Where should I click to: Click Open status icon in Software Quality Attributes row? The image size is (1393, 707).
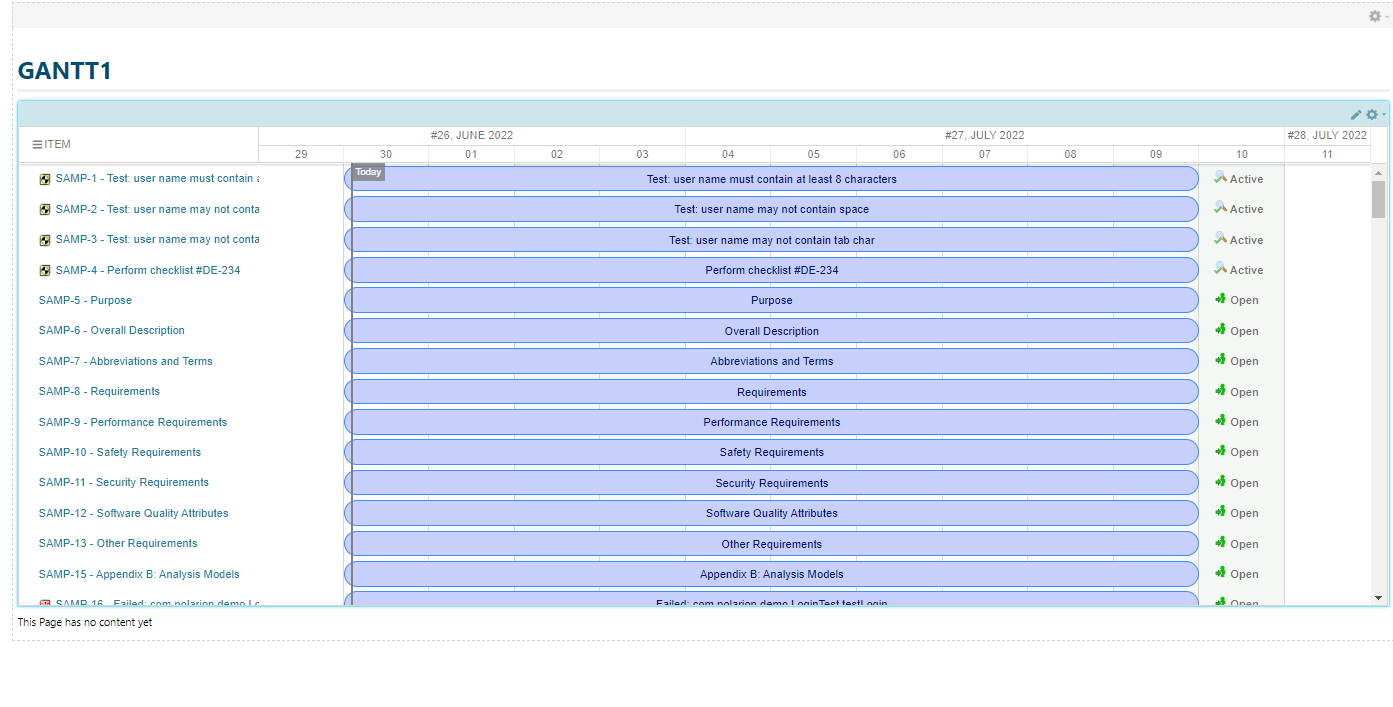point(1220,512)
